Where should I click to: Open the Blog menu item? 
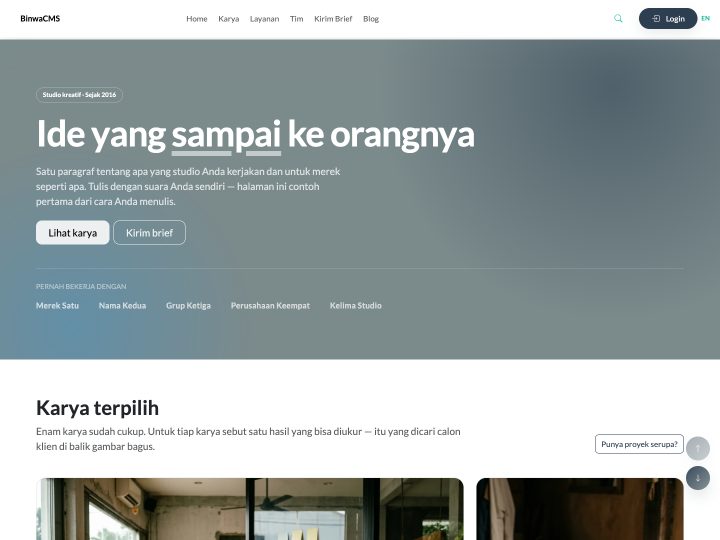click(371, 19)
